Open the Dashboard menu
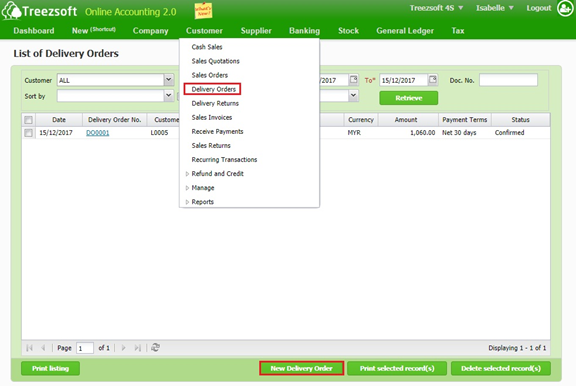Screen dimensions: 576x386 tap(34, 30)
